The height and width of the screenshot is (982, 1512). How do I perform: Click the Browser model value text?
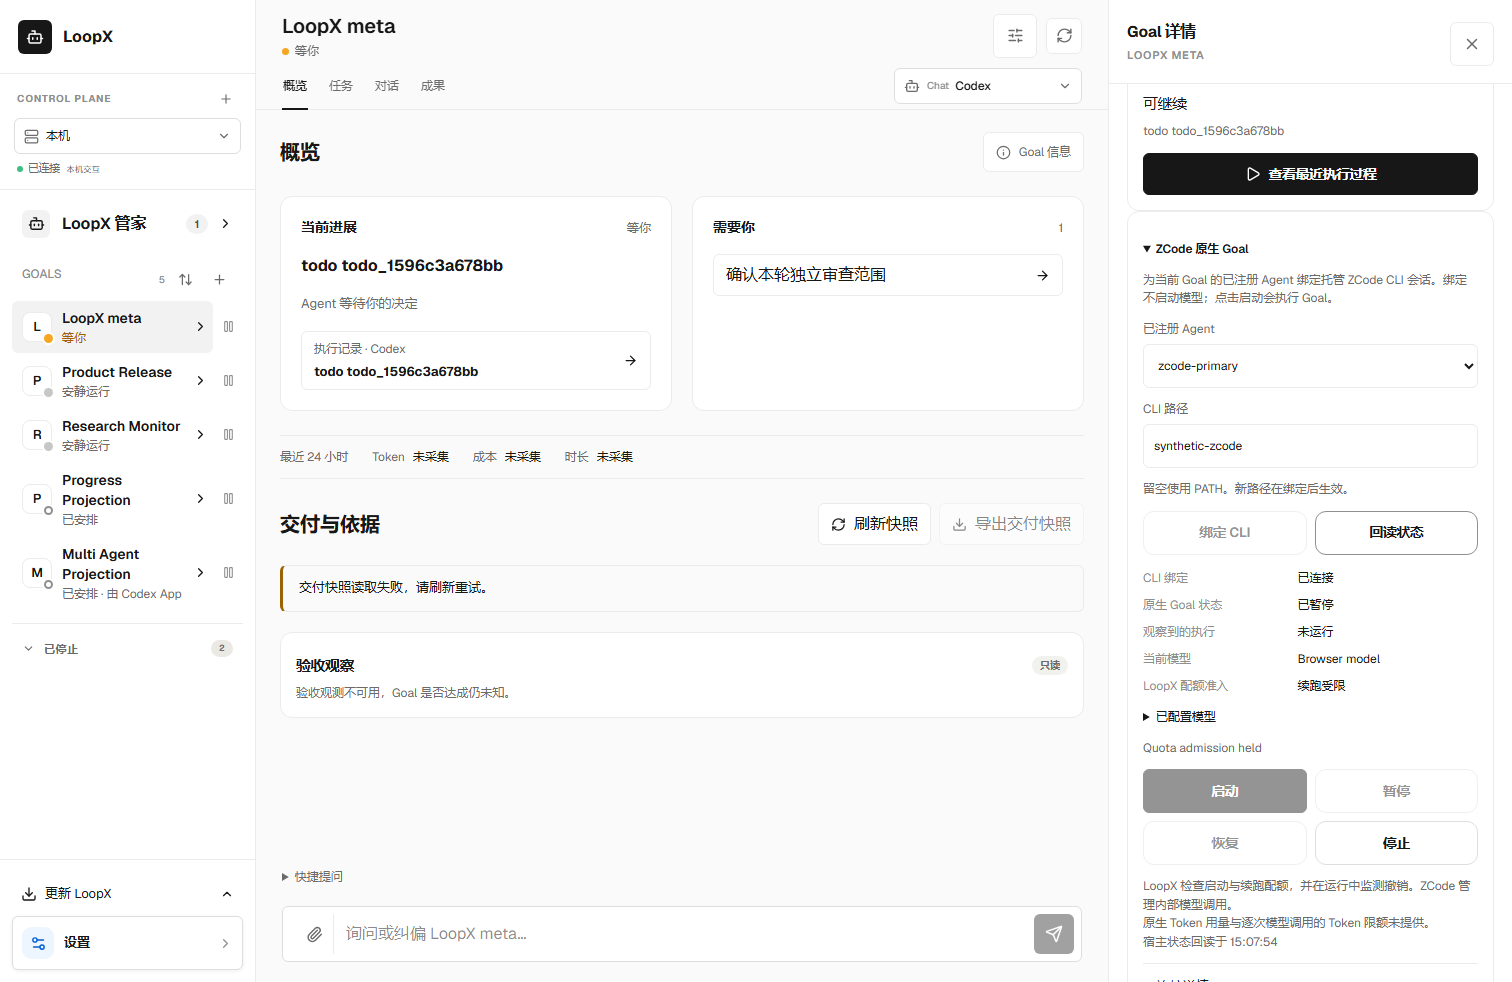coord(1339,659)
